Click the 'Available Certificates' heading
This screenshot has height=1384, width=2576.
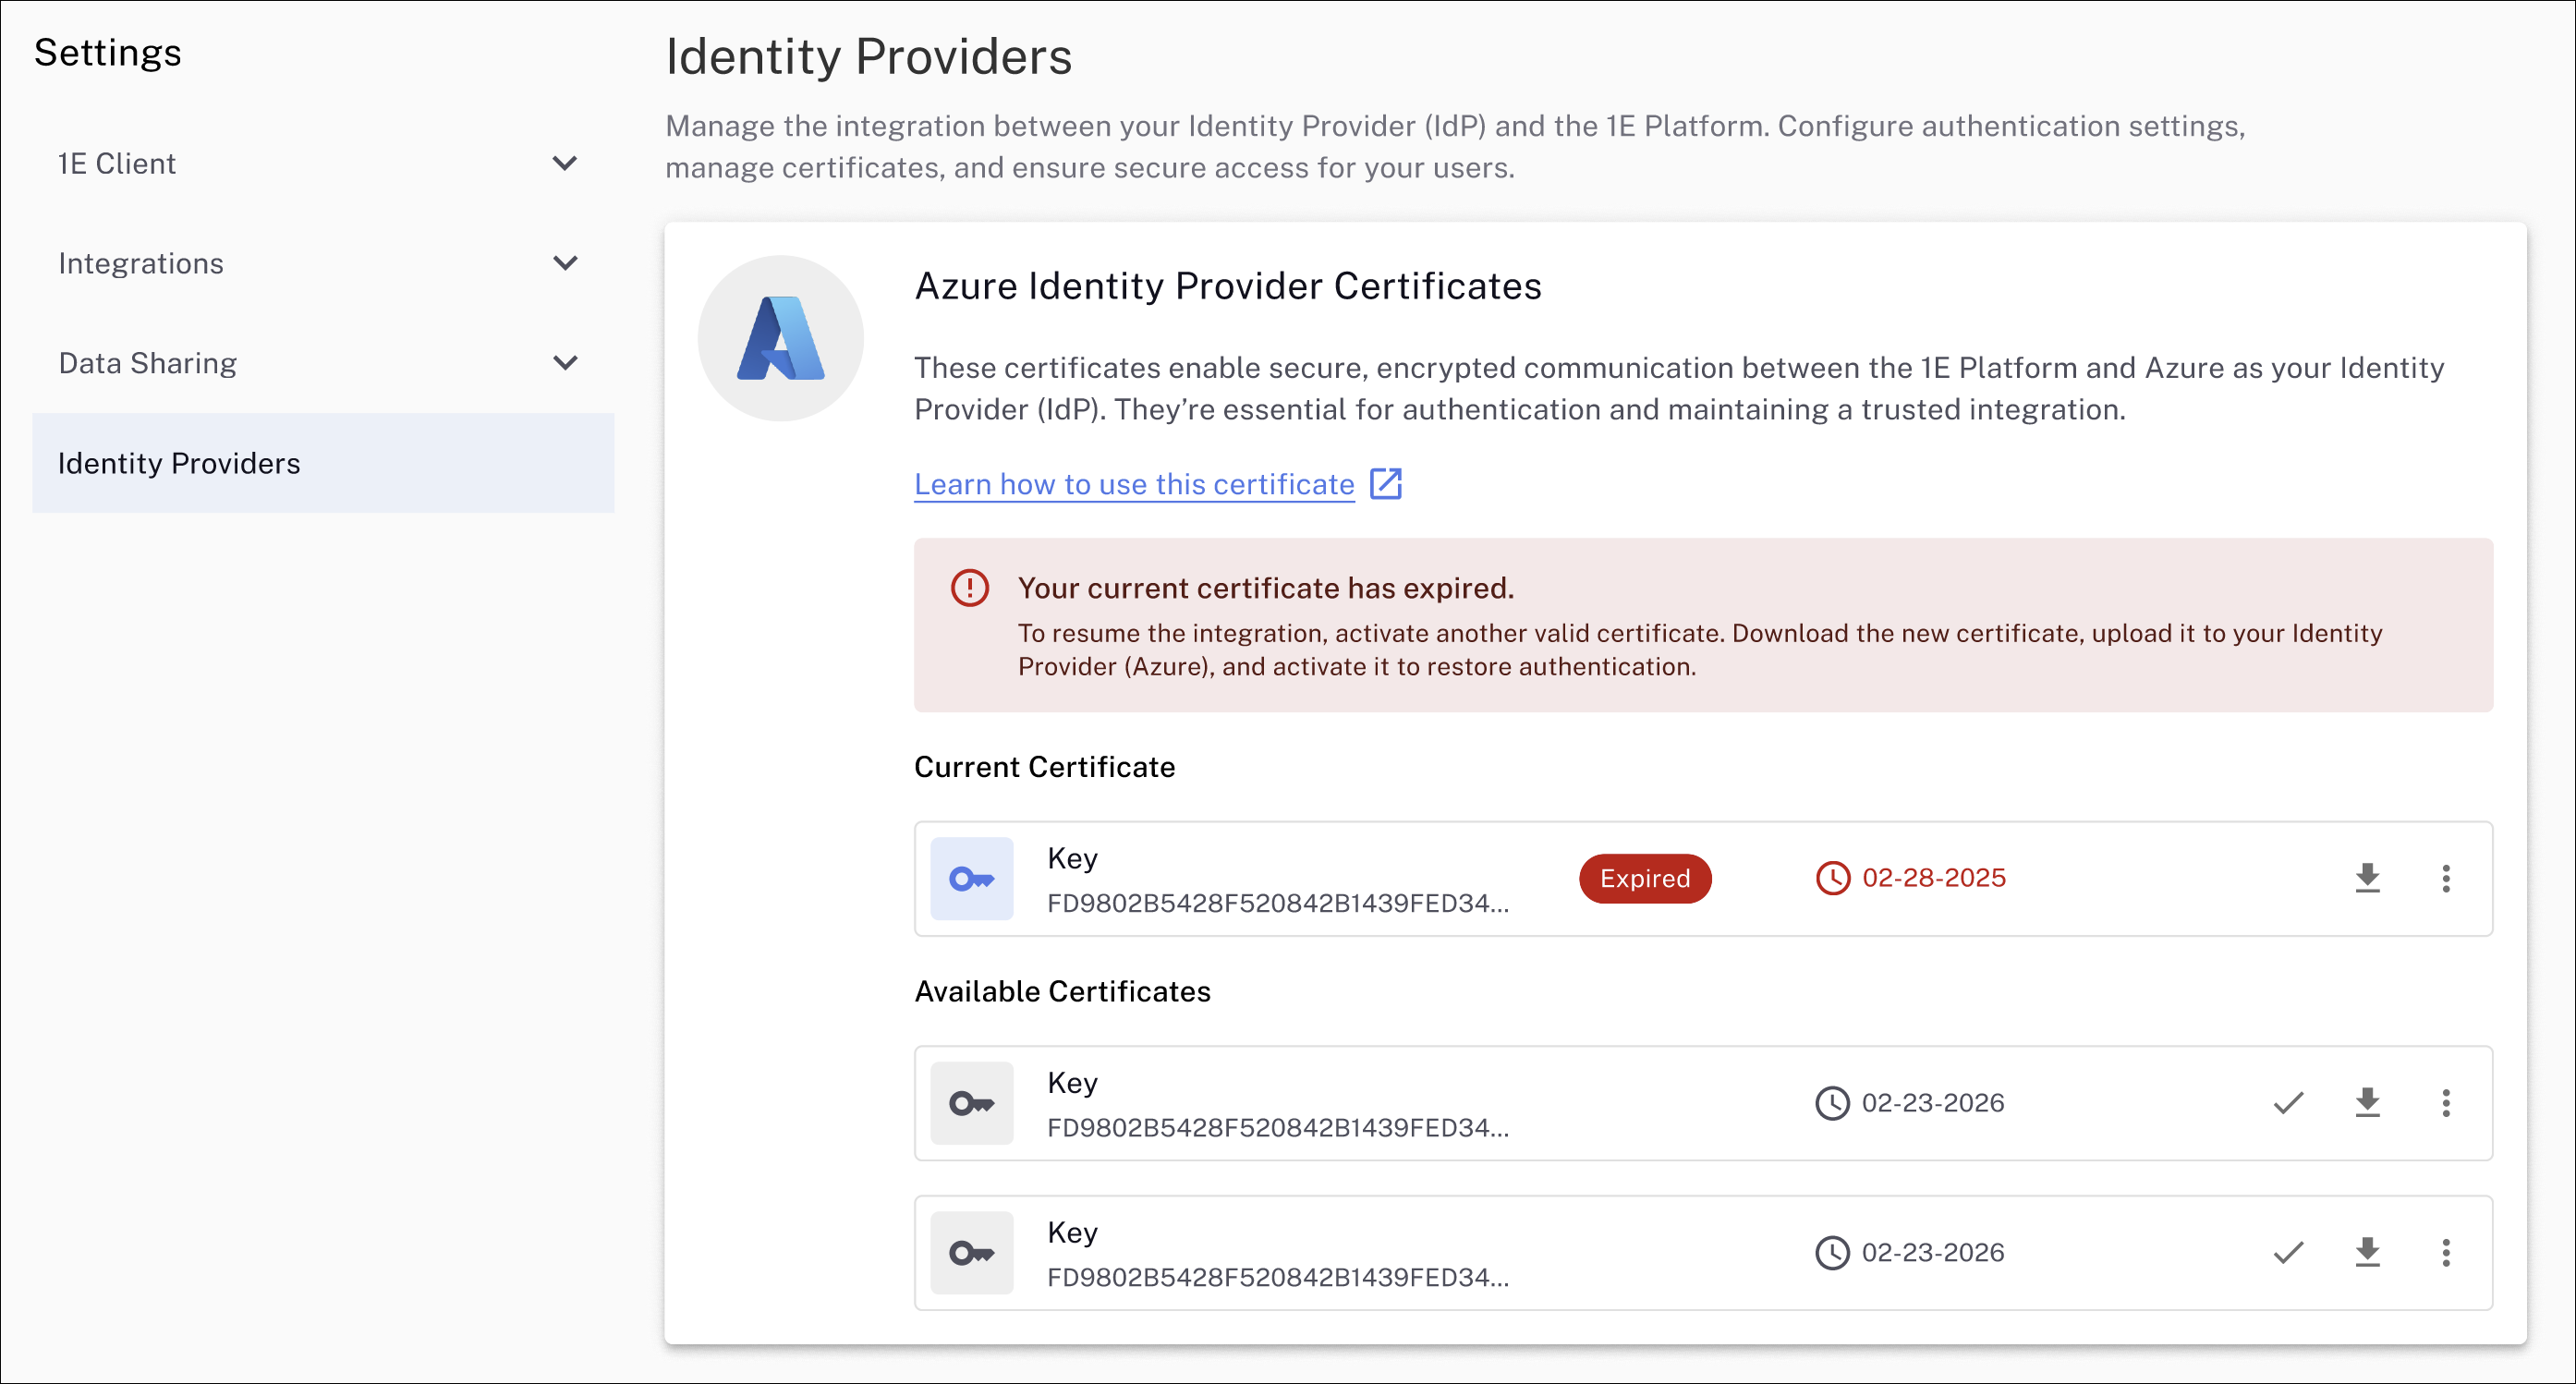pyautogui.click(x=1062, y=991)
